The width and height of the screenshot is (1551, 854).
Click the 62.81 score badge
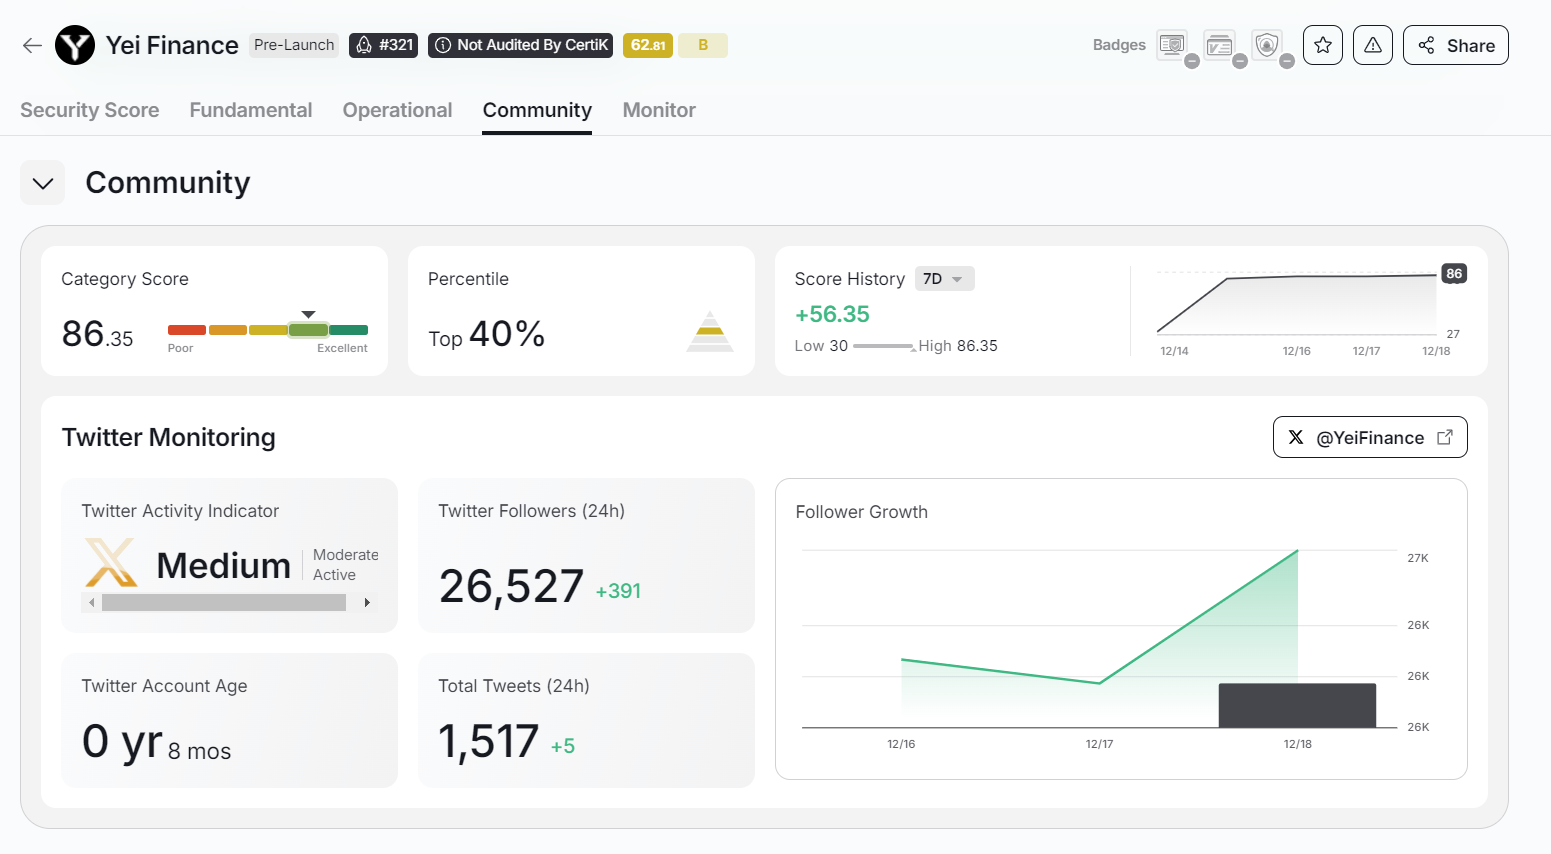[x=648, y=45]
